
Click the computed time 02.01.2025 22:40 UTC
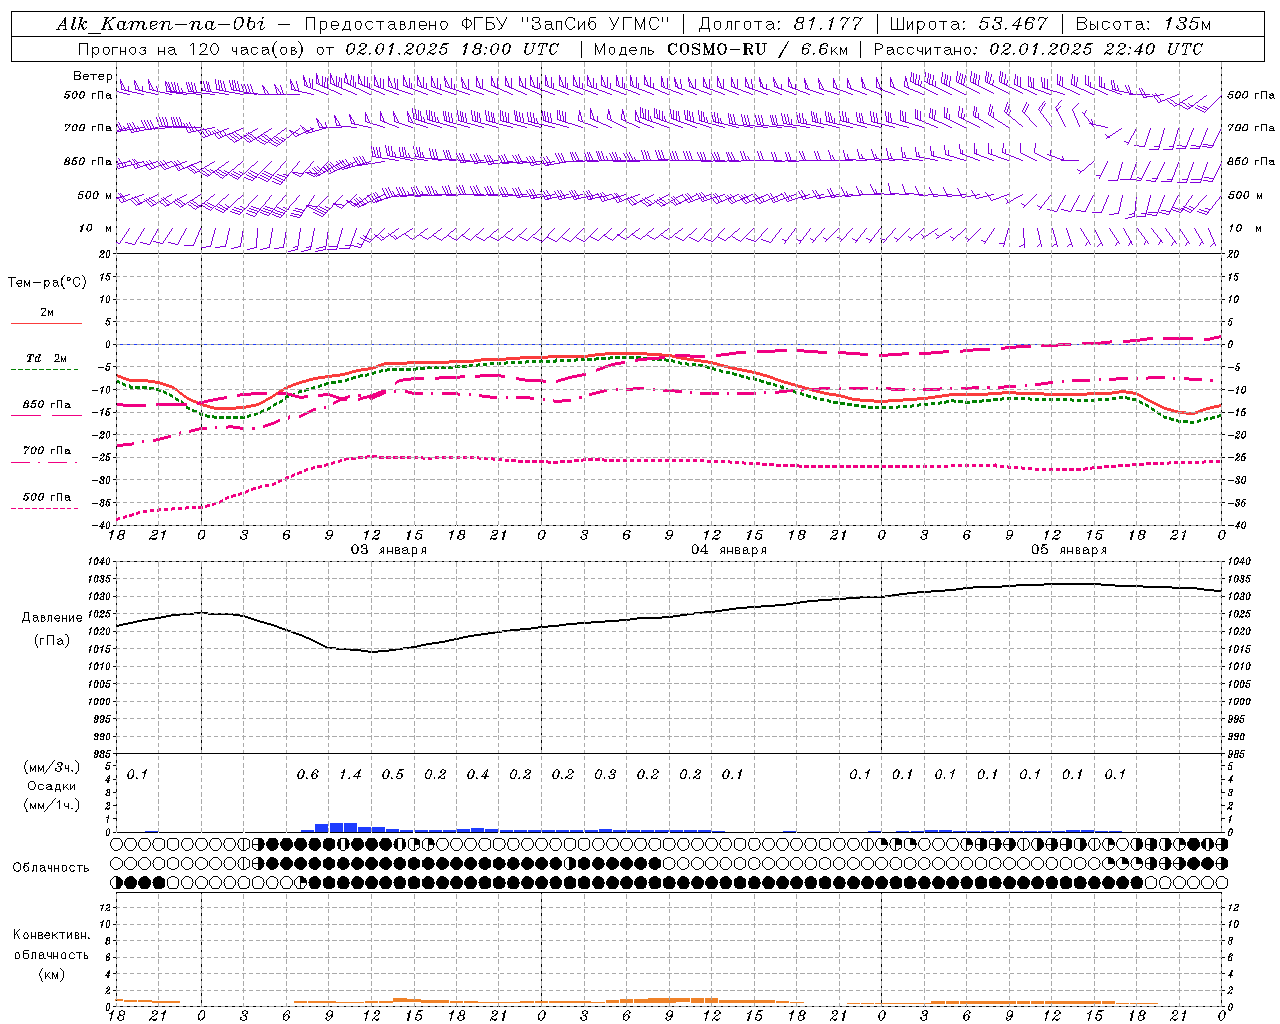[1096, 49]
